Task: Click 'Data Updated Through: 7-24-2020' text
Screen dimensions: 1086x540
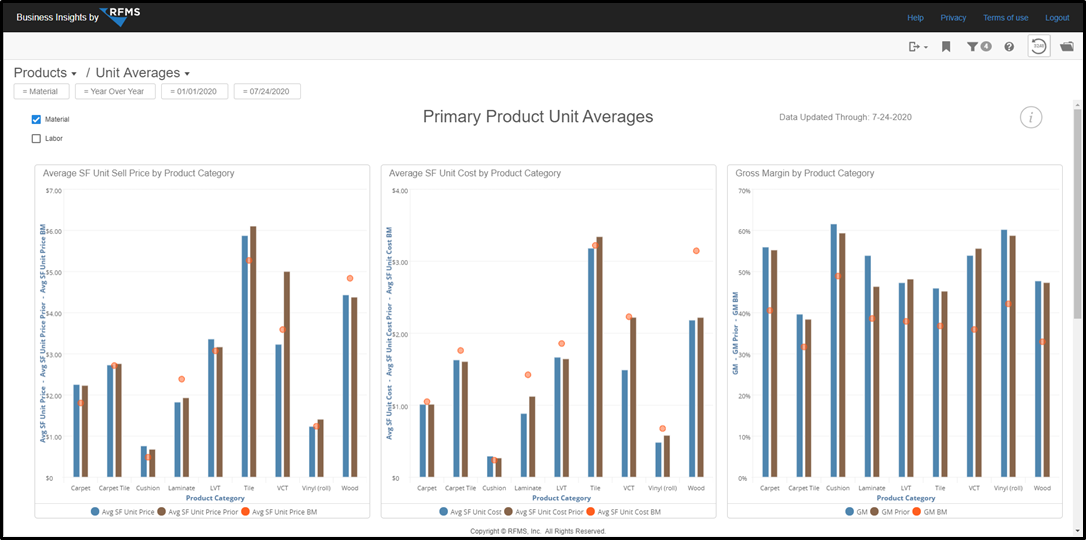Action: pos(845,118)
